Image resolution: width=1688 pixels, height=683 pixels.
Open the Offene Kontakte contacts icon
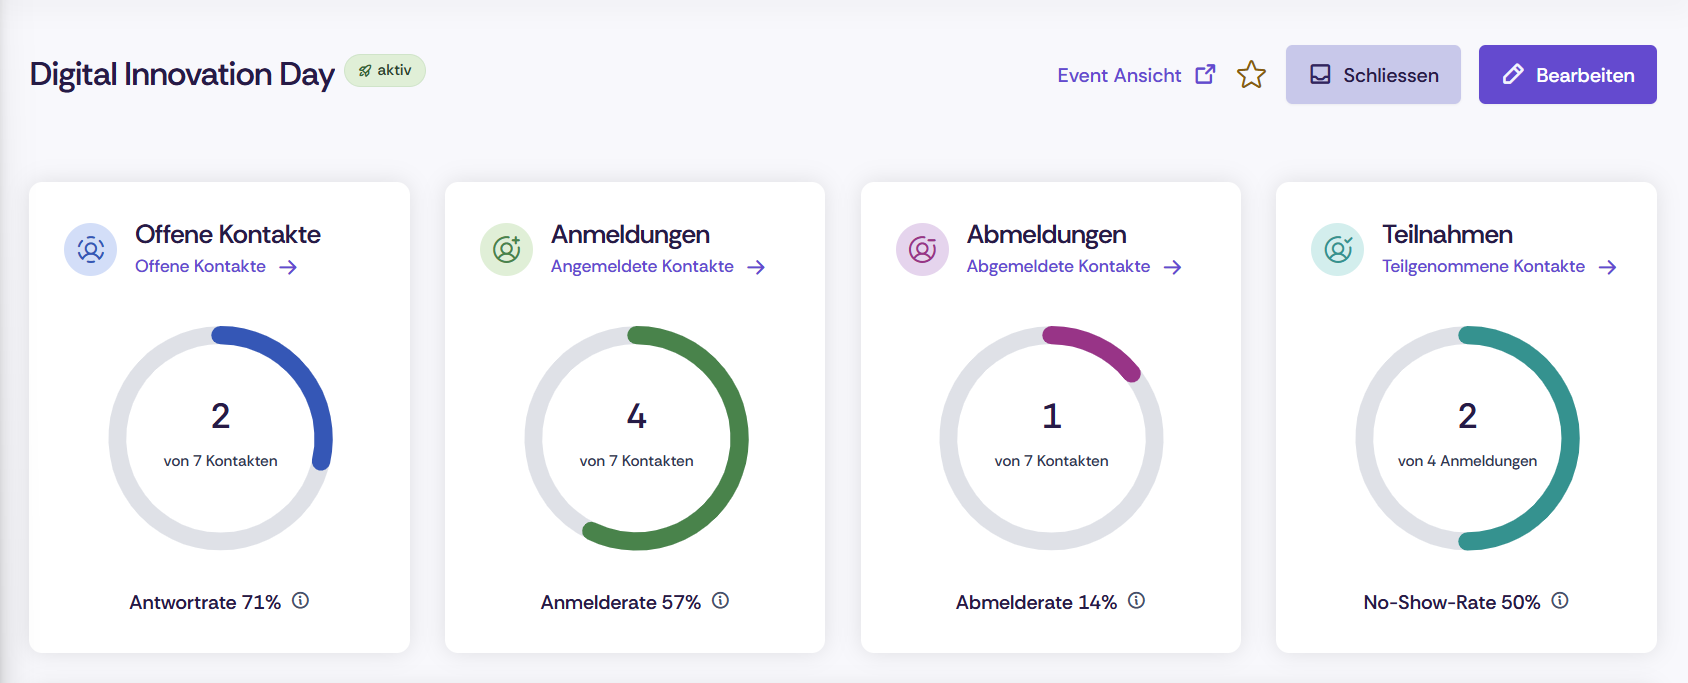click(x=90, y=249)
